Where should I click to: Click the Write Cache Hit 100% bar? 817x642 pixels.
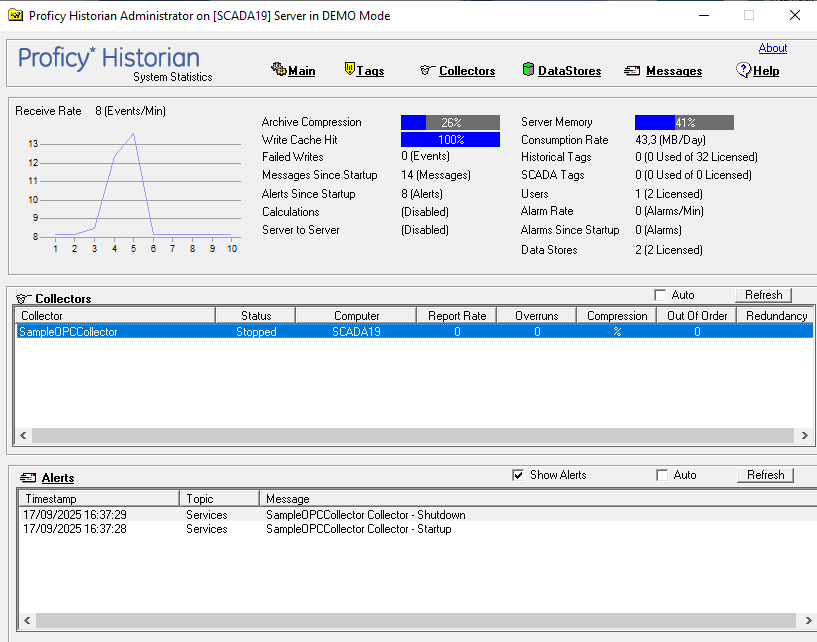pyautogui.click(x=450, y=140)
